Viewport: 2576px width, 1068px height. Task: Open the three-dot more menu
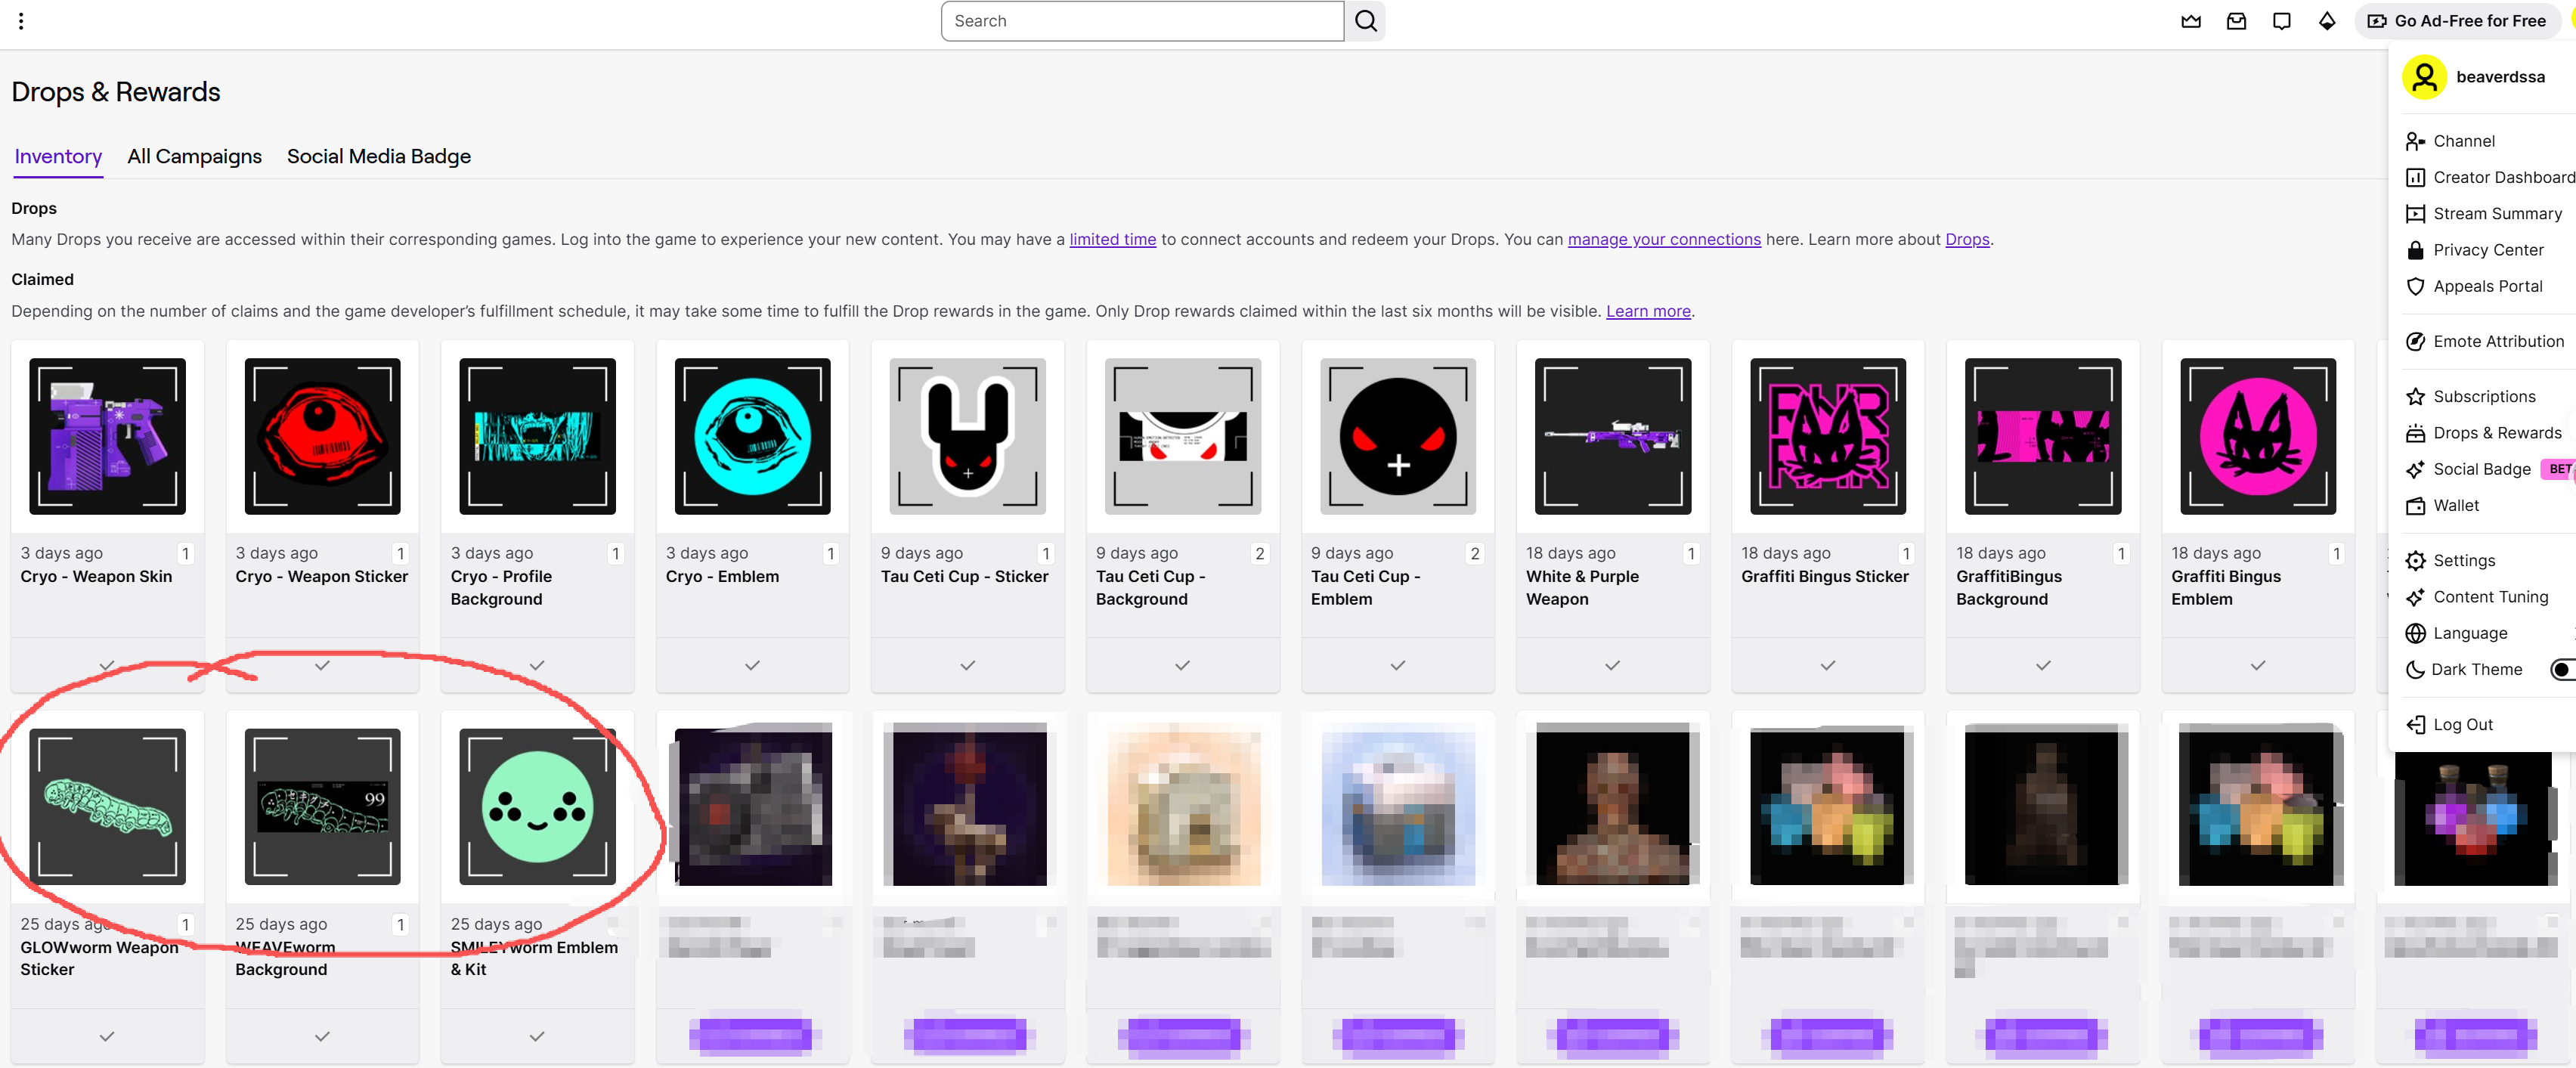pos(21,21)
